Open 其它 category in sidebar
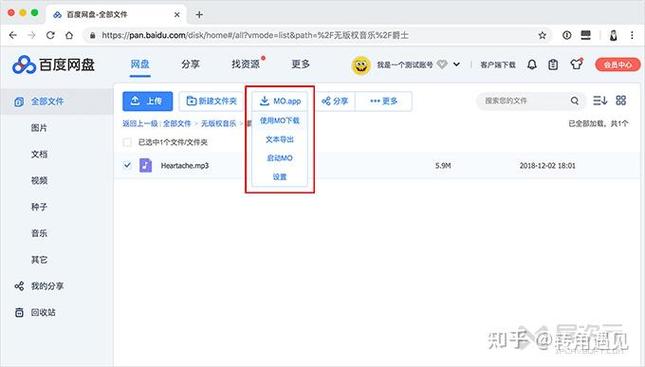Image resolution: width=645 pixels, height=367 pixels. tap(39, 260)
